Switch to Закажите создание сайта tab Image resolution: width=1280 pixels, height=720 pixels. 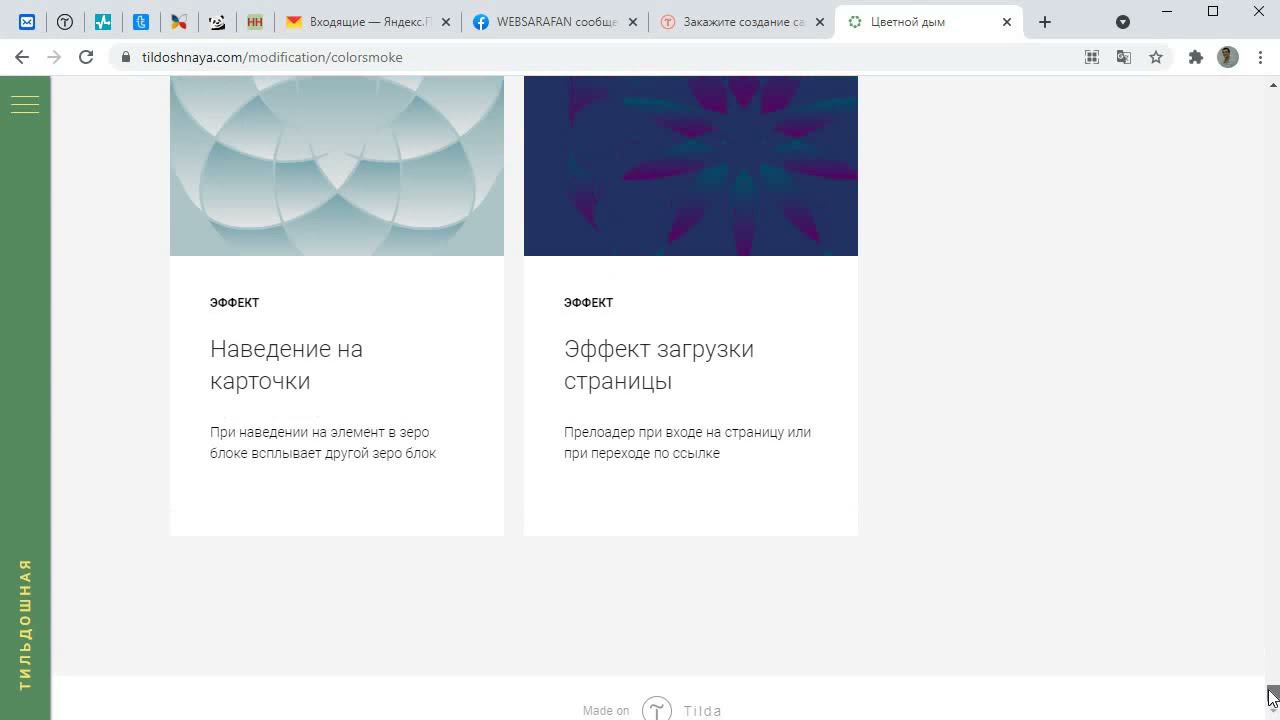741,22
